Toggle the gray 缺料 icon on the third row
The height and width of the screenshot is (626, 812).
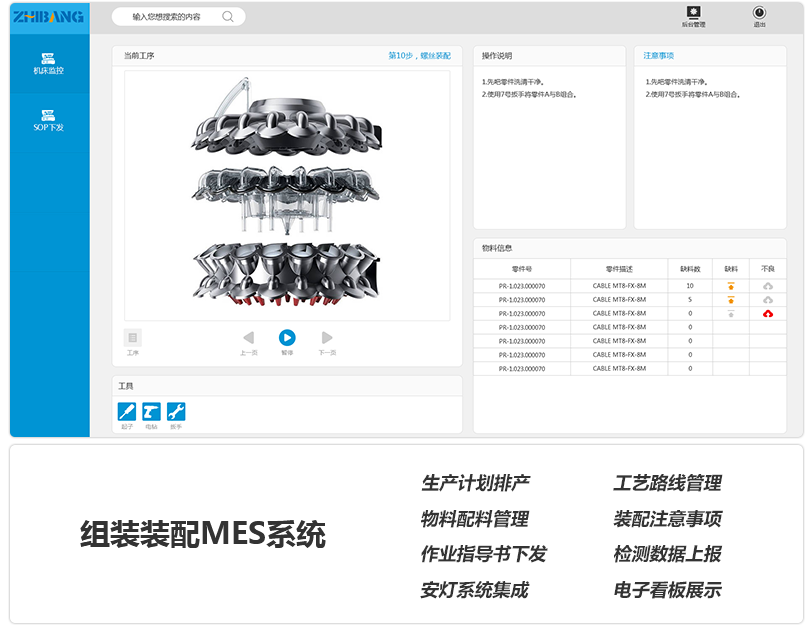coord(731,314)
